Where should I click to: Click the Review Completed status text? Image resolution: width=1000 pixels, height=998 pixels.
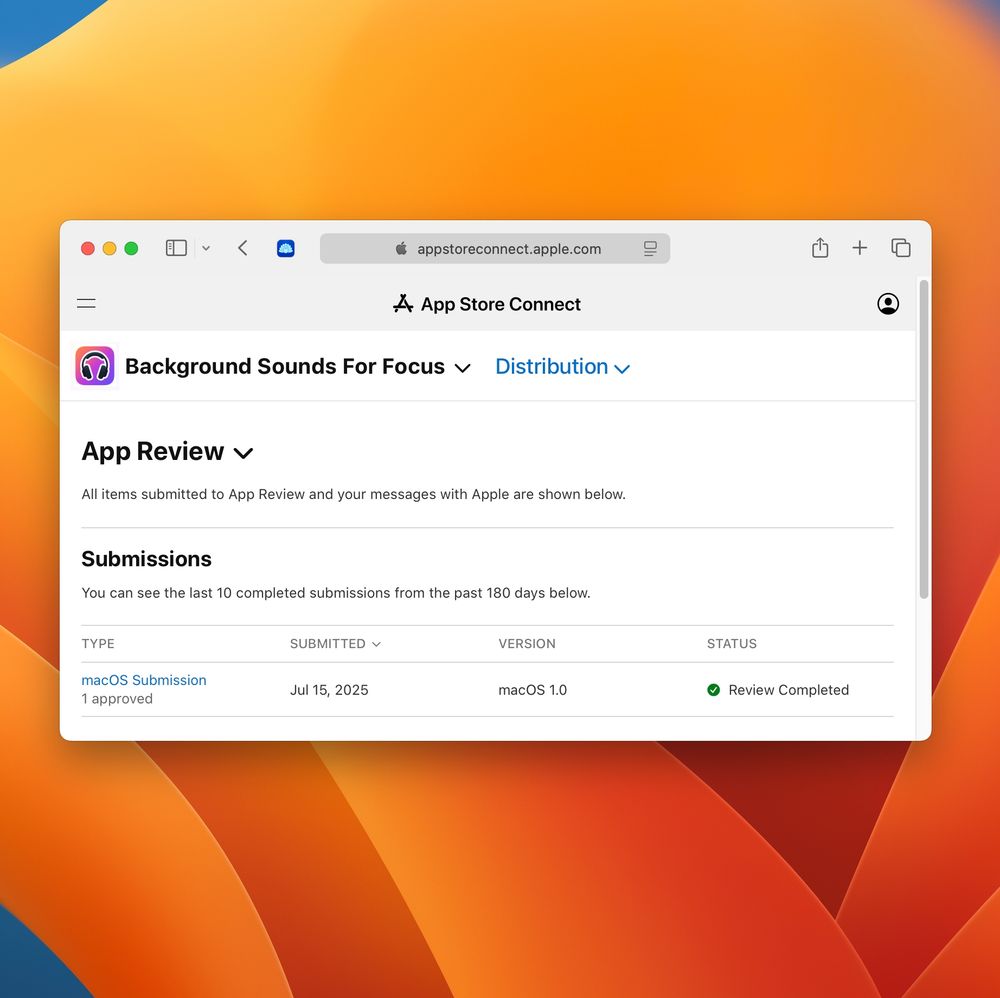[788, 689]
